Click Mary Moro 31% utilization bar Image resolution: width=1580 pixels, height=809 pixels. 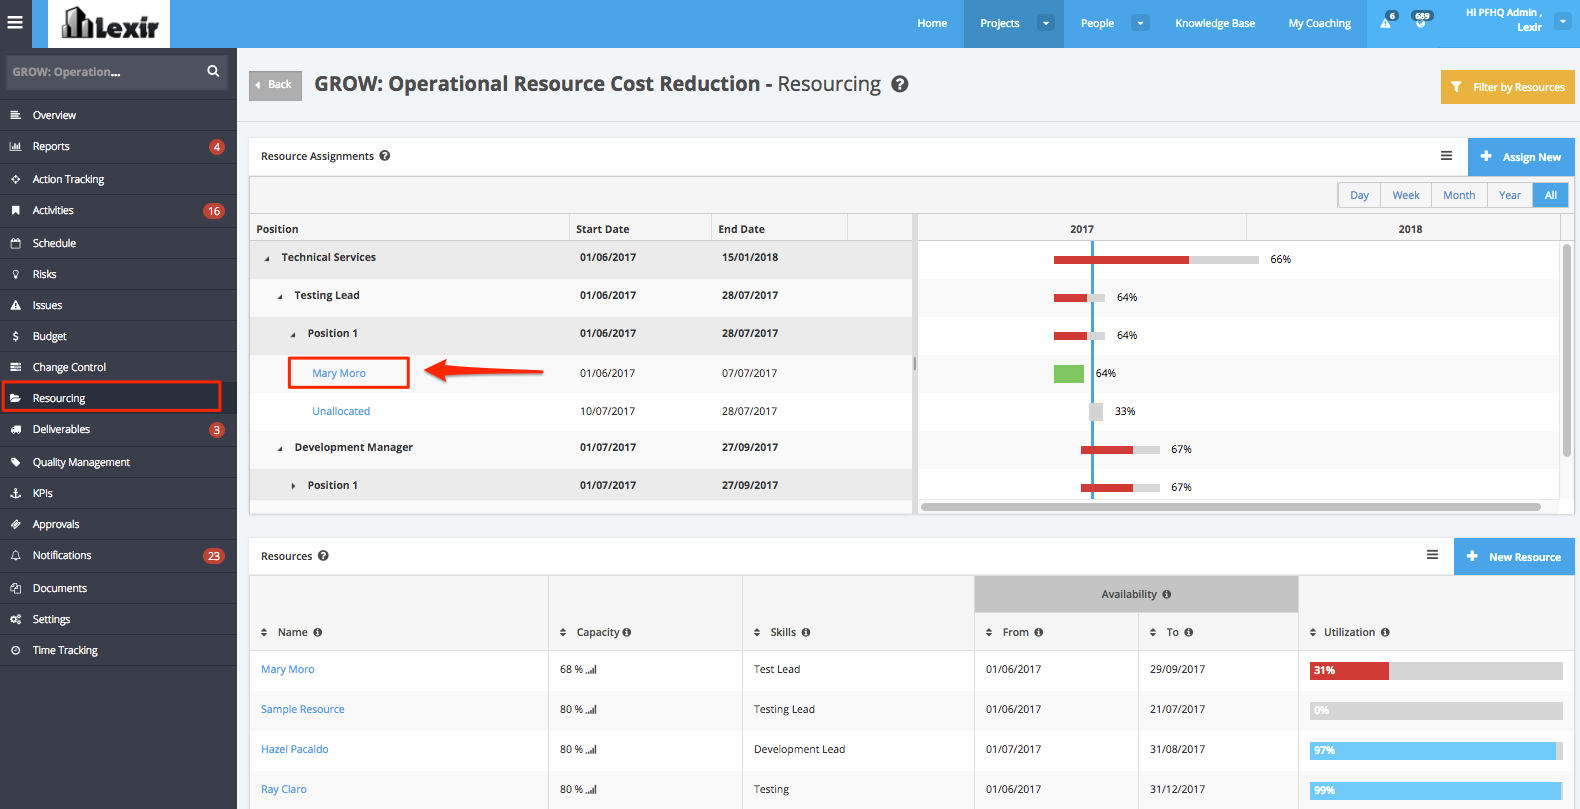(1436, 670)
